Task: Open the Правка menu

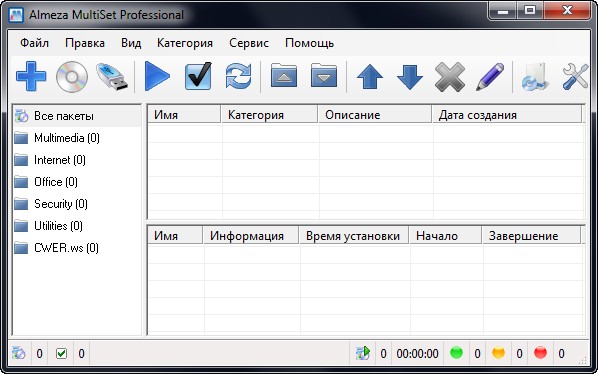Action: [85, 43]
